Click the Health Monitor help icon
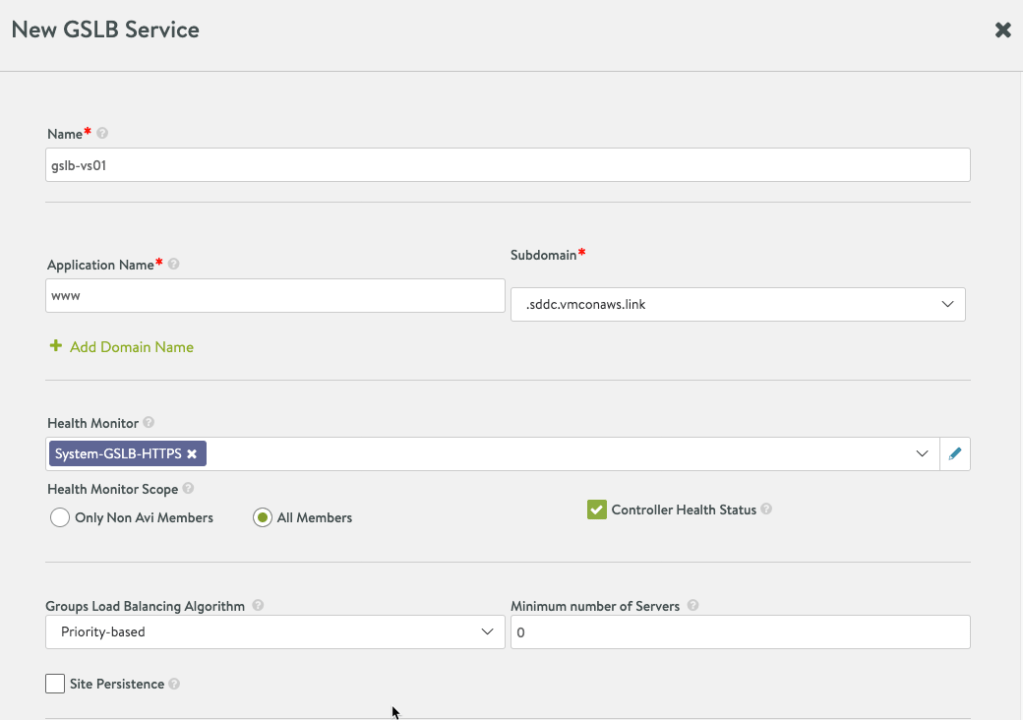Screen dimensions: 1023x720 [149, 424]
